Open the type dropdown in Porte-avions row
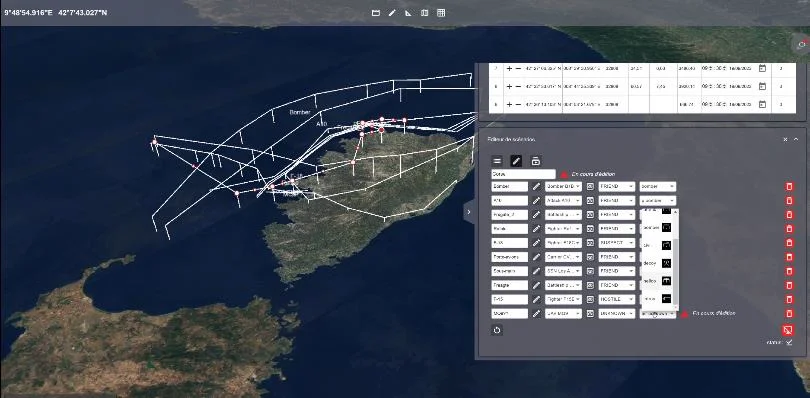Screen dimensions: 810x398 click(563, 257)
